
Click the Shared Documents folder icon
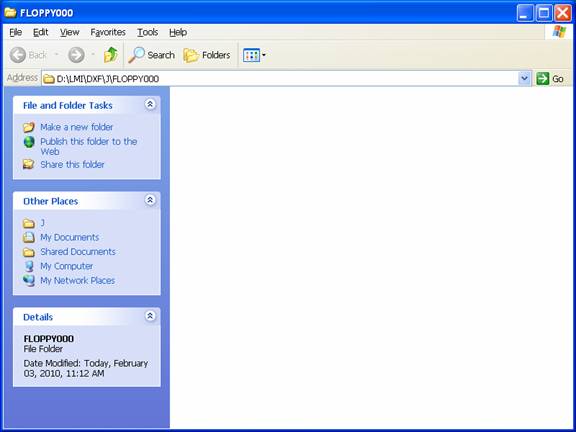click(x=29, y=252)
